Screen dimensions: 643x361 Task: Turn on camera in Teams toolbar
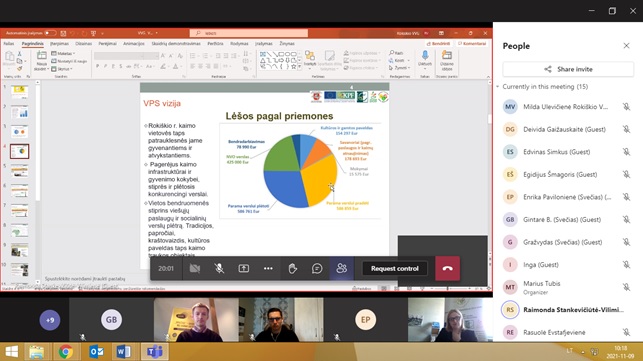tap(195, 269)
